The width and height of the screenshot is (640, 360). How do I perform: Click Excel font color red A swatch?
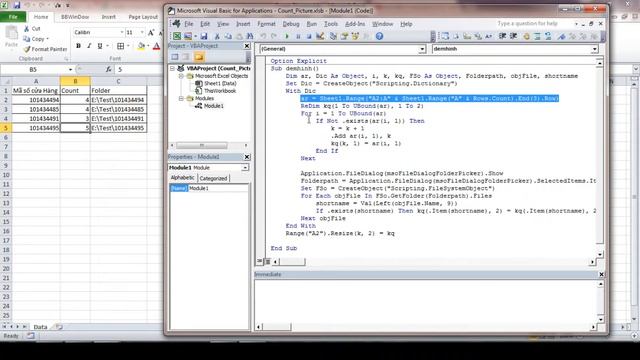pos(156,46)
